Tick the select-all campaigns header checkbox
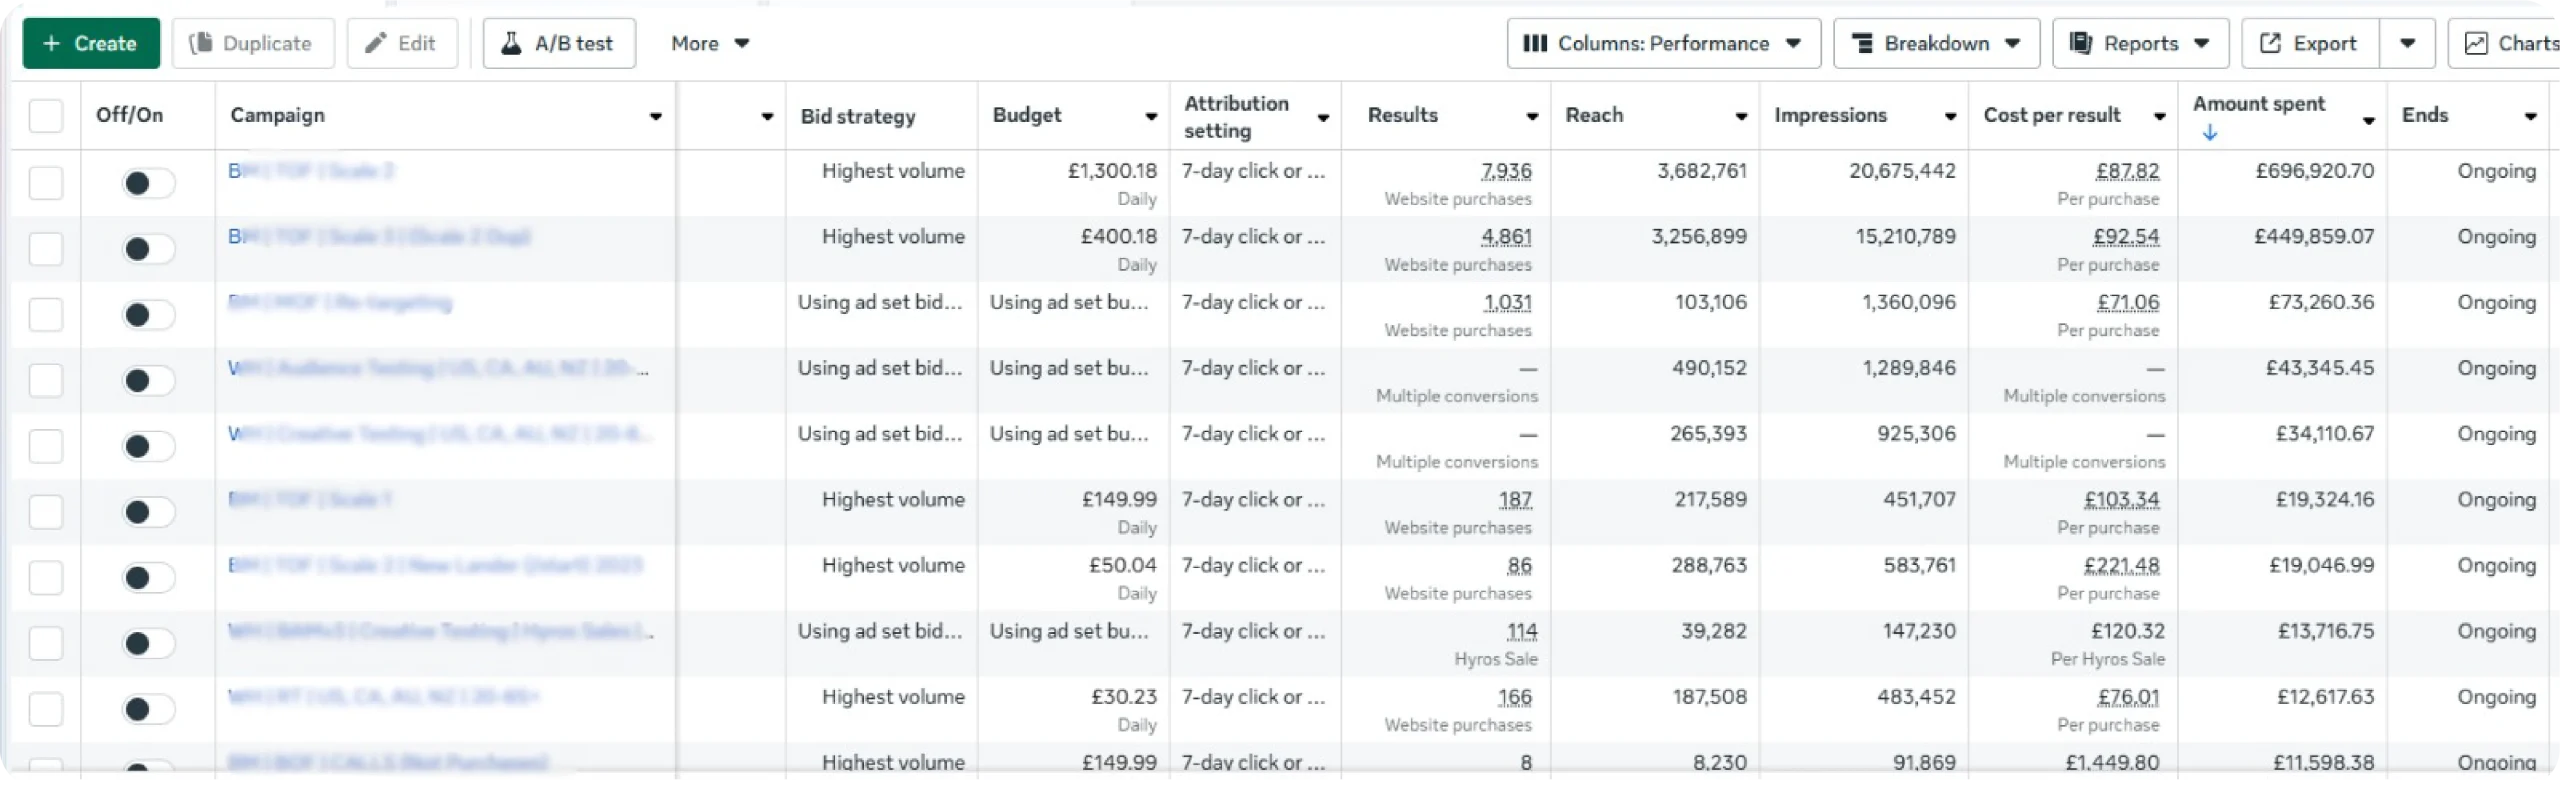 point(46,115)
